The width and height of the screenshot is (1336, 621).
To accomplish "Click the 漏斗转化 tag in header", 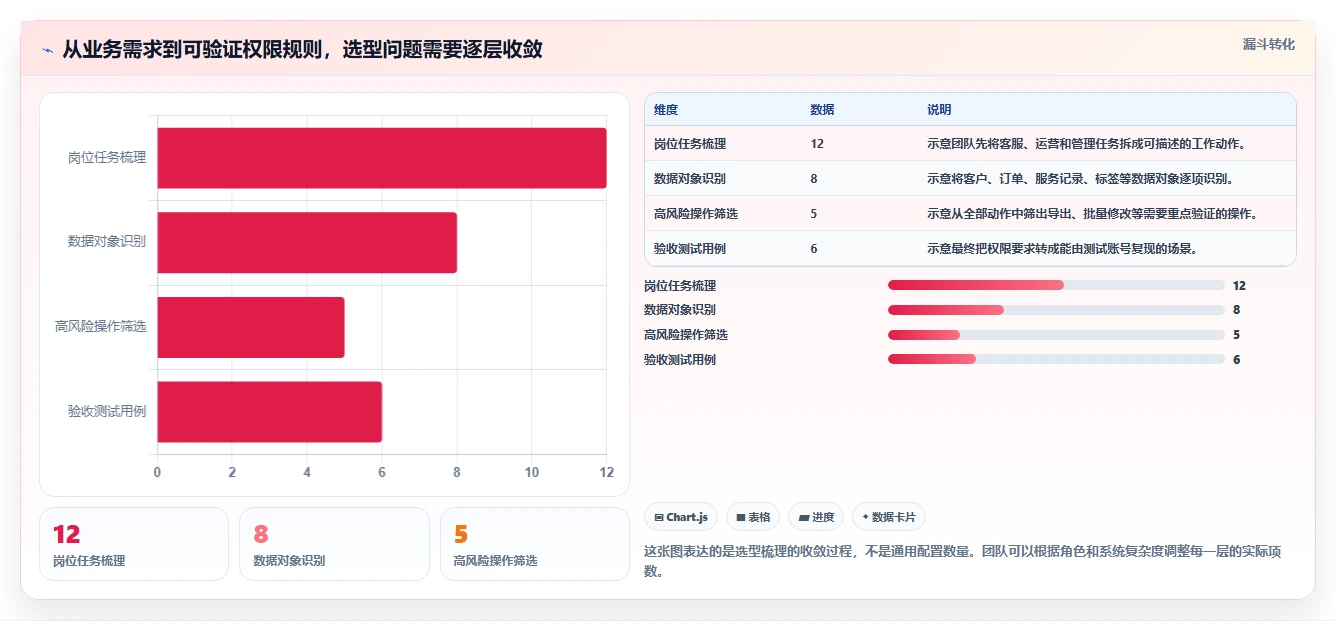I will pos(1268,44).
